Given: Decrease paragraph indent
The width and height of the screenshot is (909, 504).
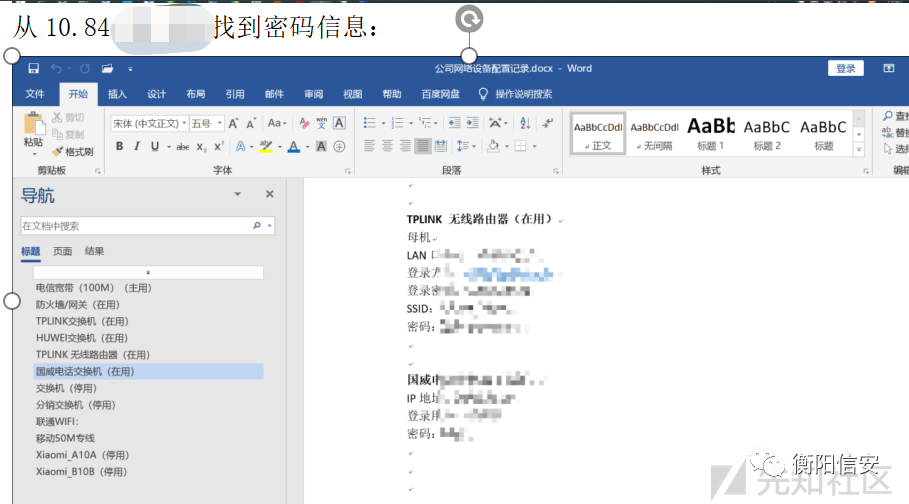Looking at the screenshot, I should point(454,123).
